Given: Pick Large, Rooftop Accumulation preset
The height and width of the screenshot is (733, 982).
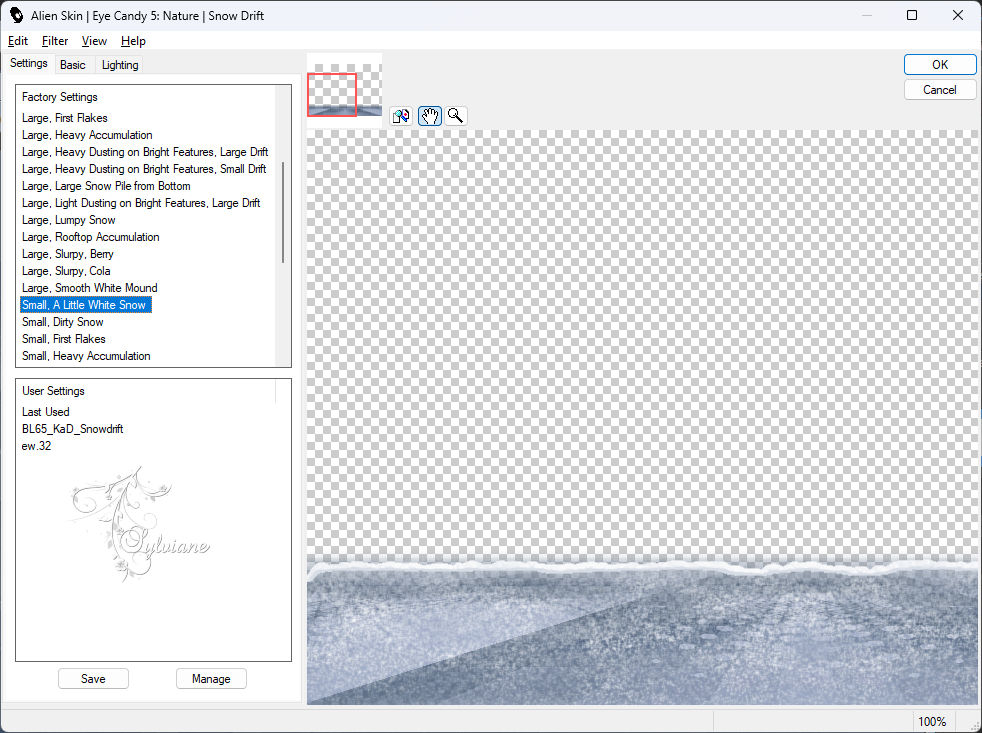Looking at the screenshot, I should tap(90, 237).
